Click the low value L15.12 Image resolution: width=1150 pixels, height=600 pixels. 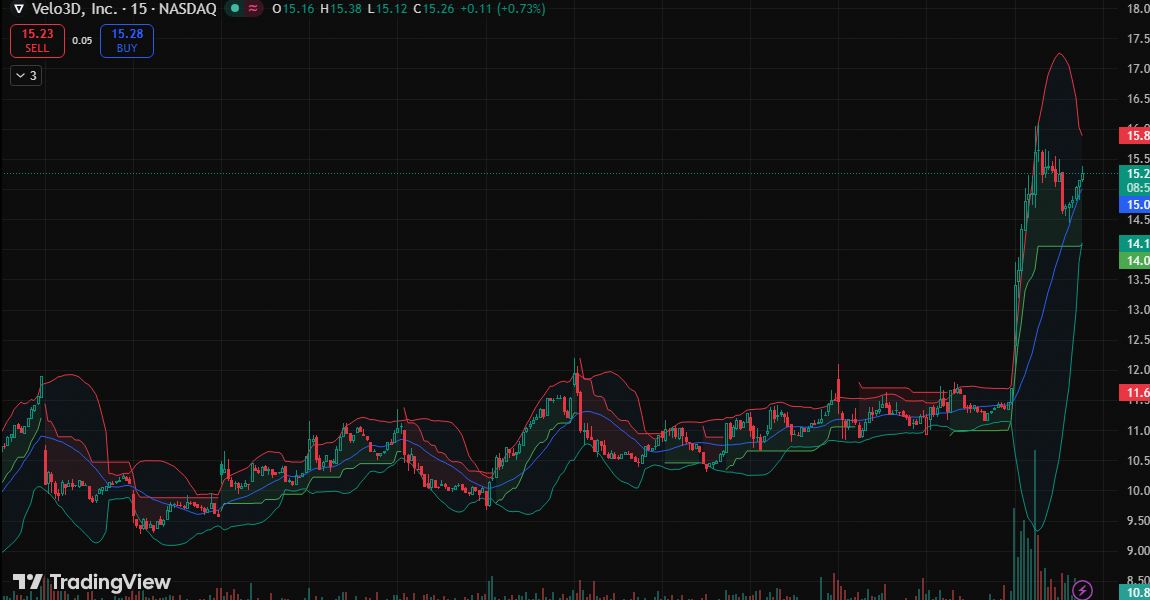(387, 9)
